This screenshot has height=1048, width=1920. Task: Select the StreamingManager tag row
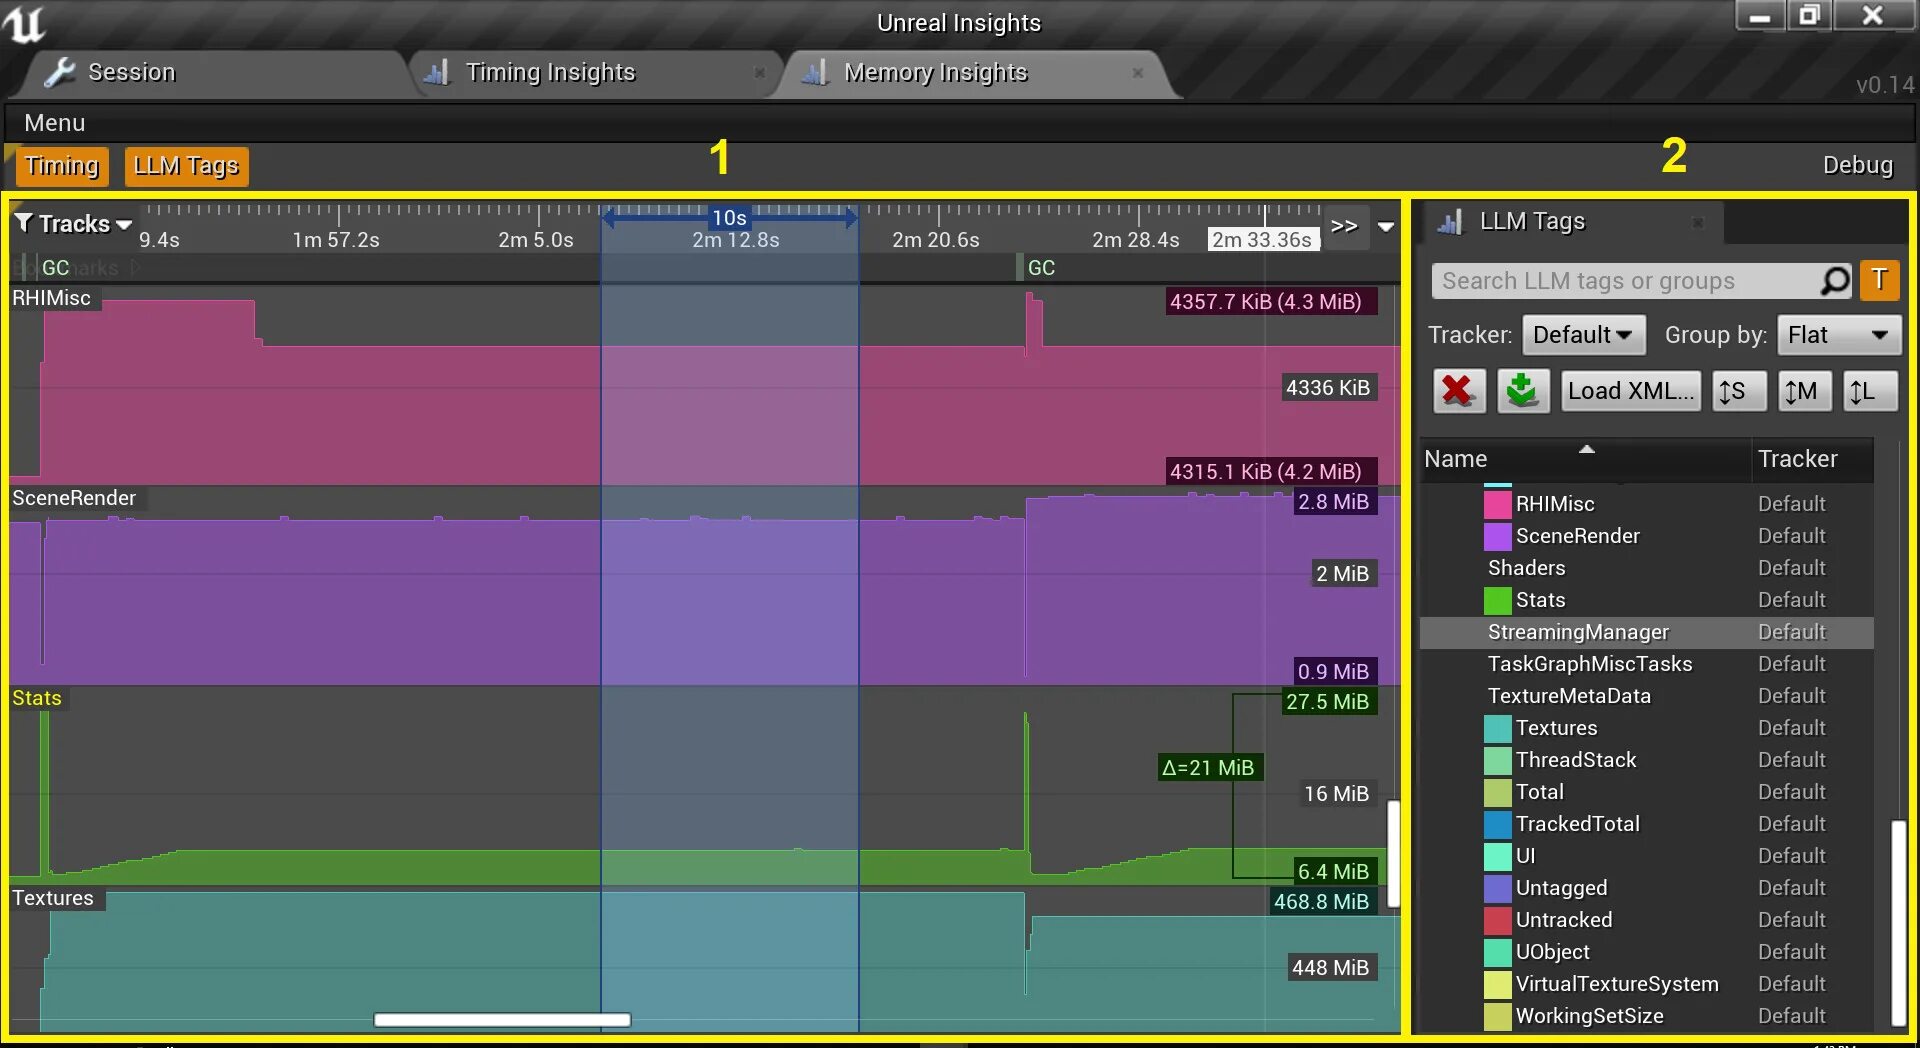click(x=1646, y=632)
